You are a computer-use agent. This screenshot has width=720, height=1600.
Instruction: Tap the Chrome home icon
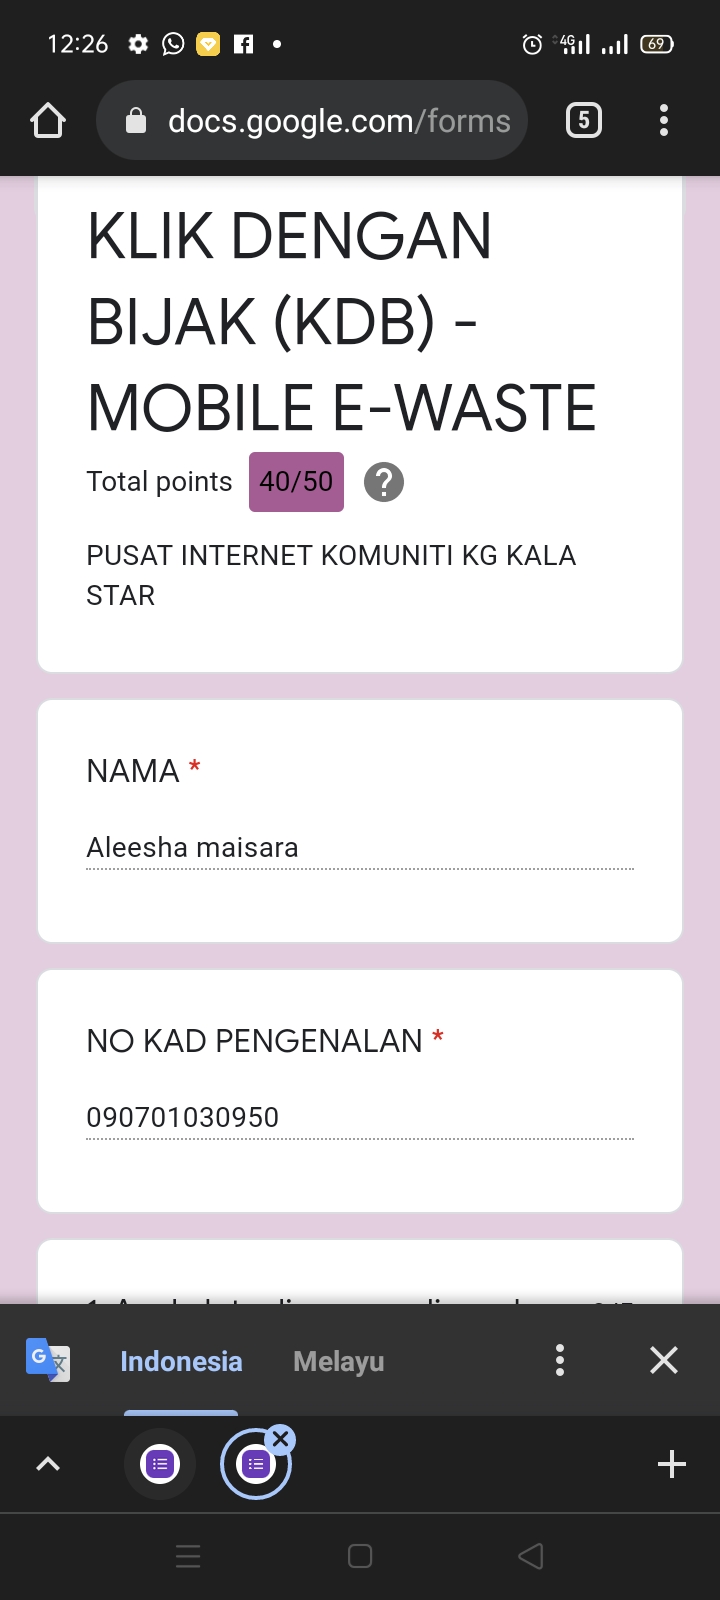(x=48, y=121)
